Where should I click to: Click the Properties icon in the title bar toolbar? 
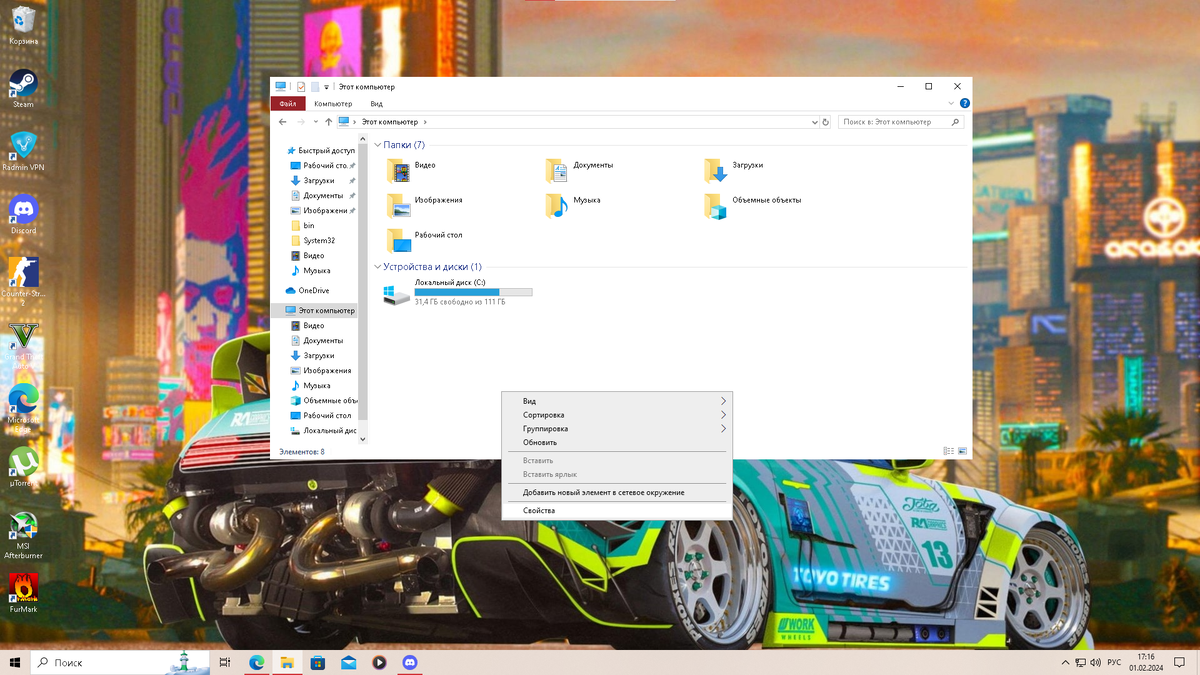coord(300,87)
